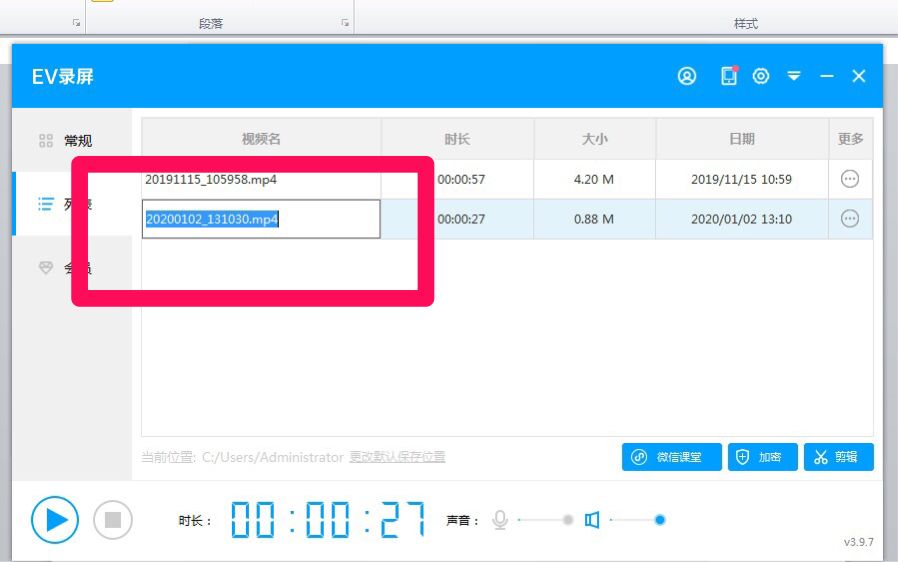Start recording with the play button
This screenshot has height=562, width=898.
(x=54, y=520)
